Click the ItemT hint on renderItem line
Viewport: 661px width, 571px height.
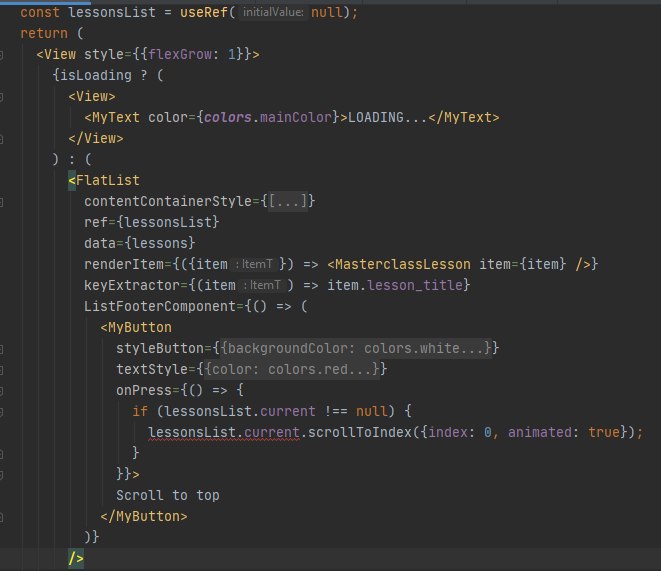tap(254, 265)
